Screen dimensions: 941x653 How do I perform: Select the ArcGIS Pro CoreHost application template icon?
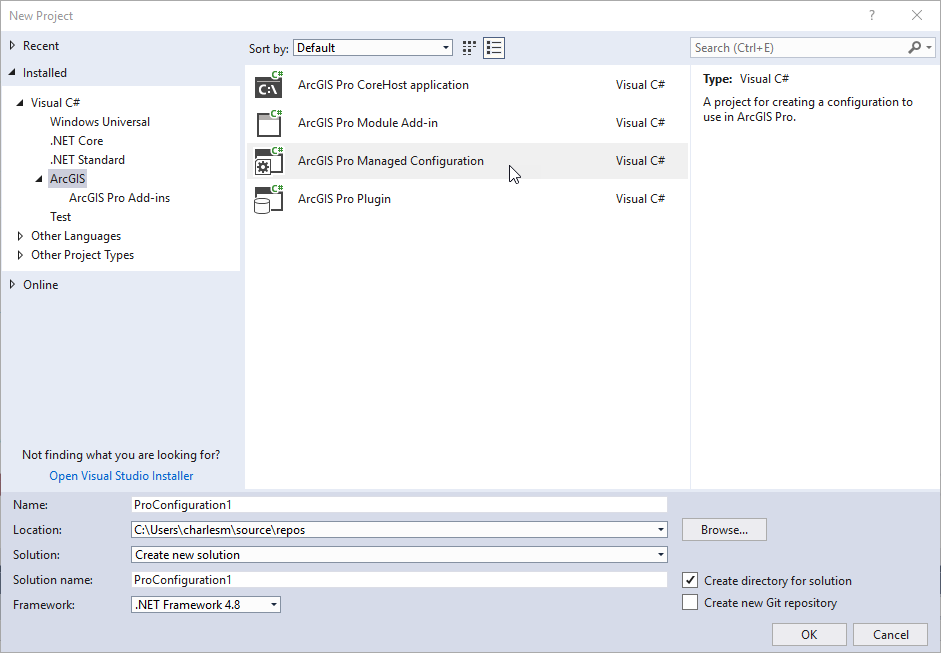click(x=267, y=85)
